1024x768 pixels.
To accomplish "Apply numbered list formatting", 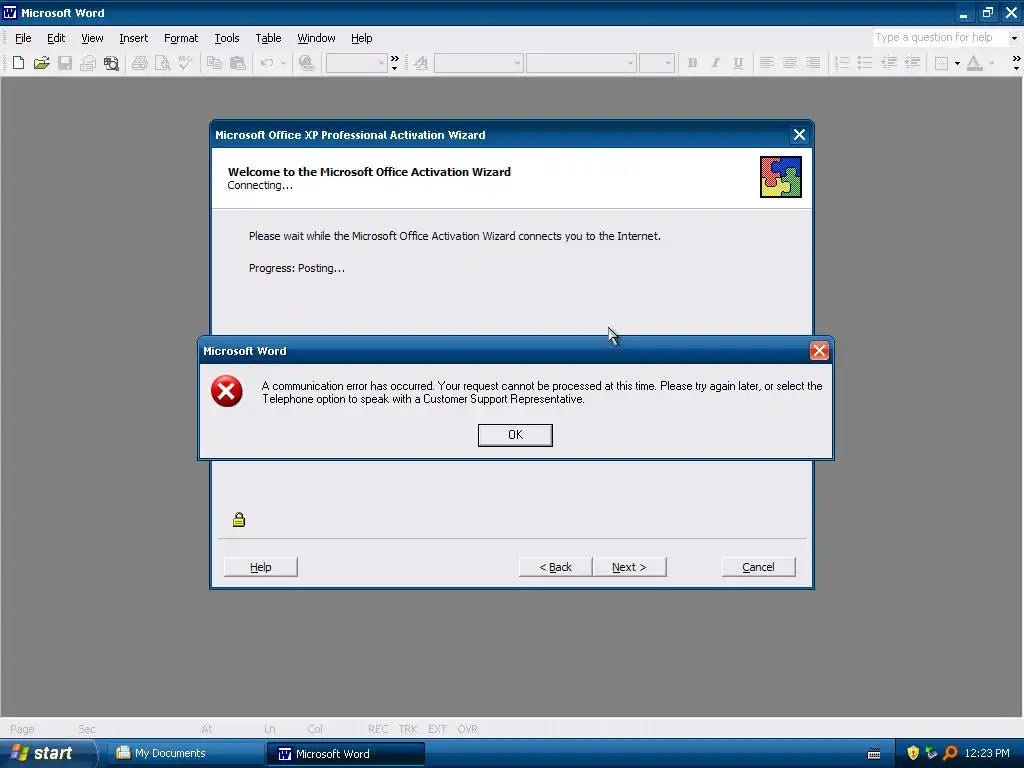I will [842, 63].
